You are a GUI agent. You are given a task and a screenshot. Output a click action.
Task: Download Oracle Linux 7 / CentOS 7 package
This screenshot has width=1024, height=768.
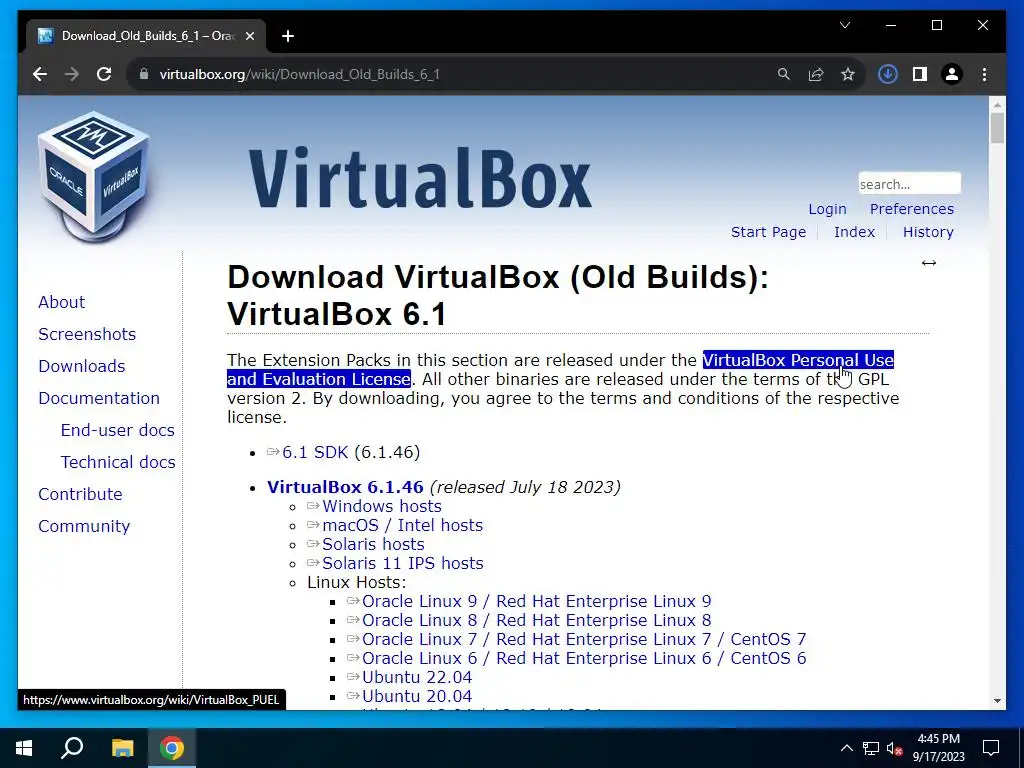tap(584, 639)
